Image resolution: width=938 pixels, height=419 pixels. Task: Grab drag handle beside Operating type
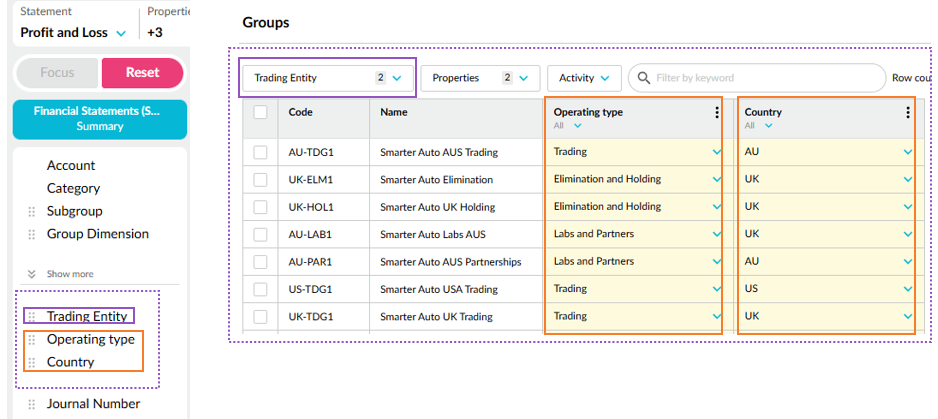coord(31,340)
